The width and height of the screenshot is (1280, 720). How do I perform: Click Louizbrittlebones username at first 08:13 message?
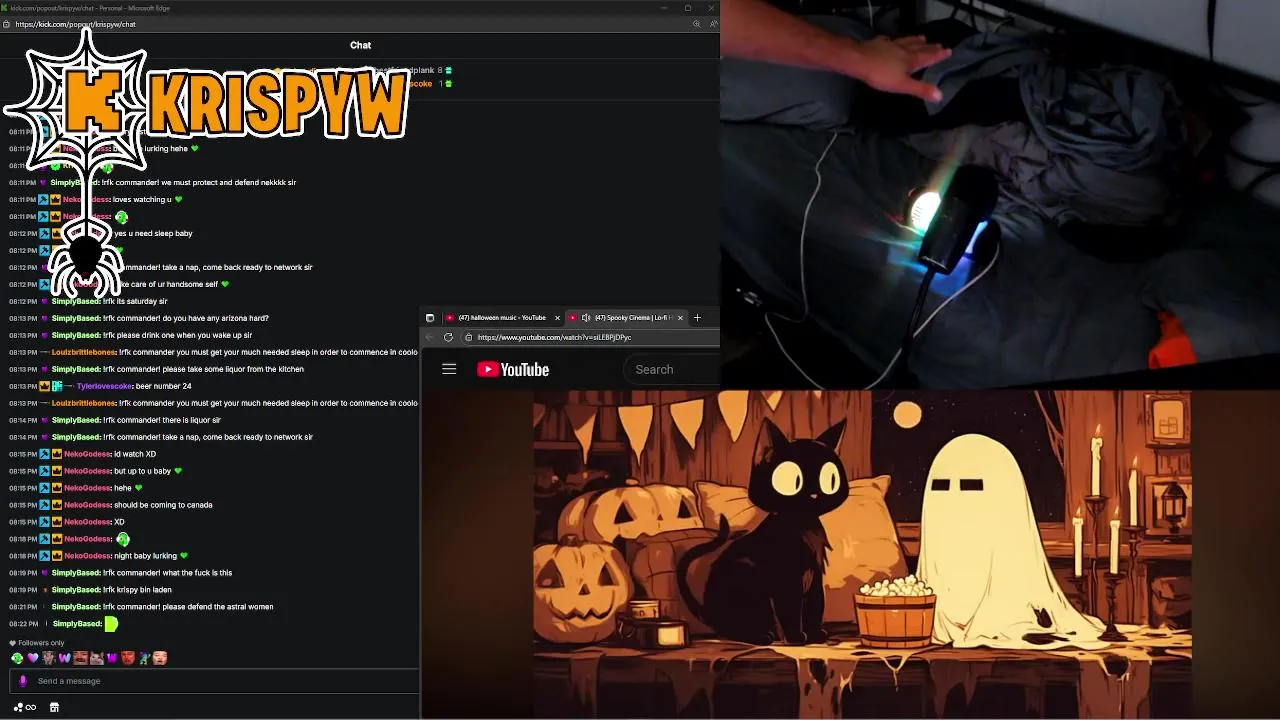(84, 352)
